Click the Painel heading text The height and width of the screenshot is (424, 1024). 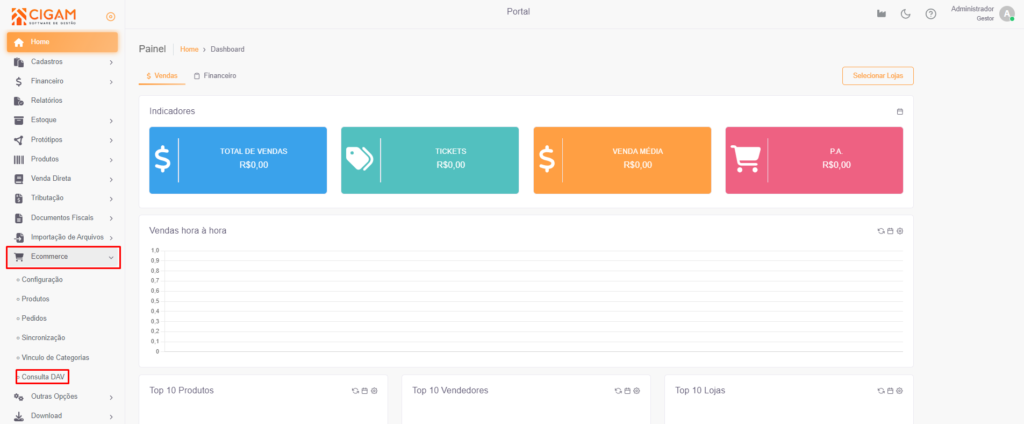[153, 49]
